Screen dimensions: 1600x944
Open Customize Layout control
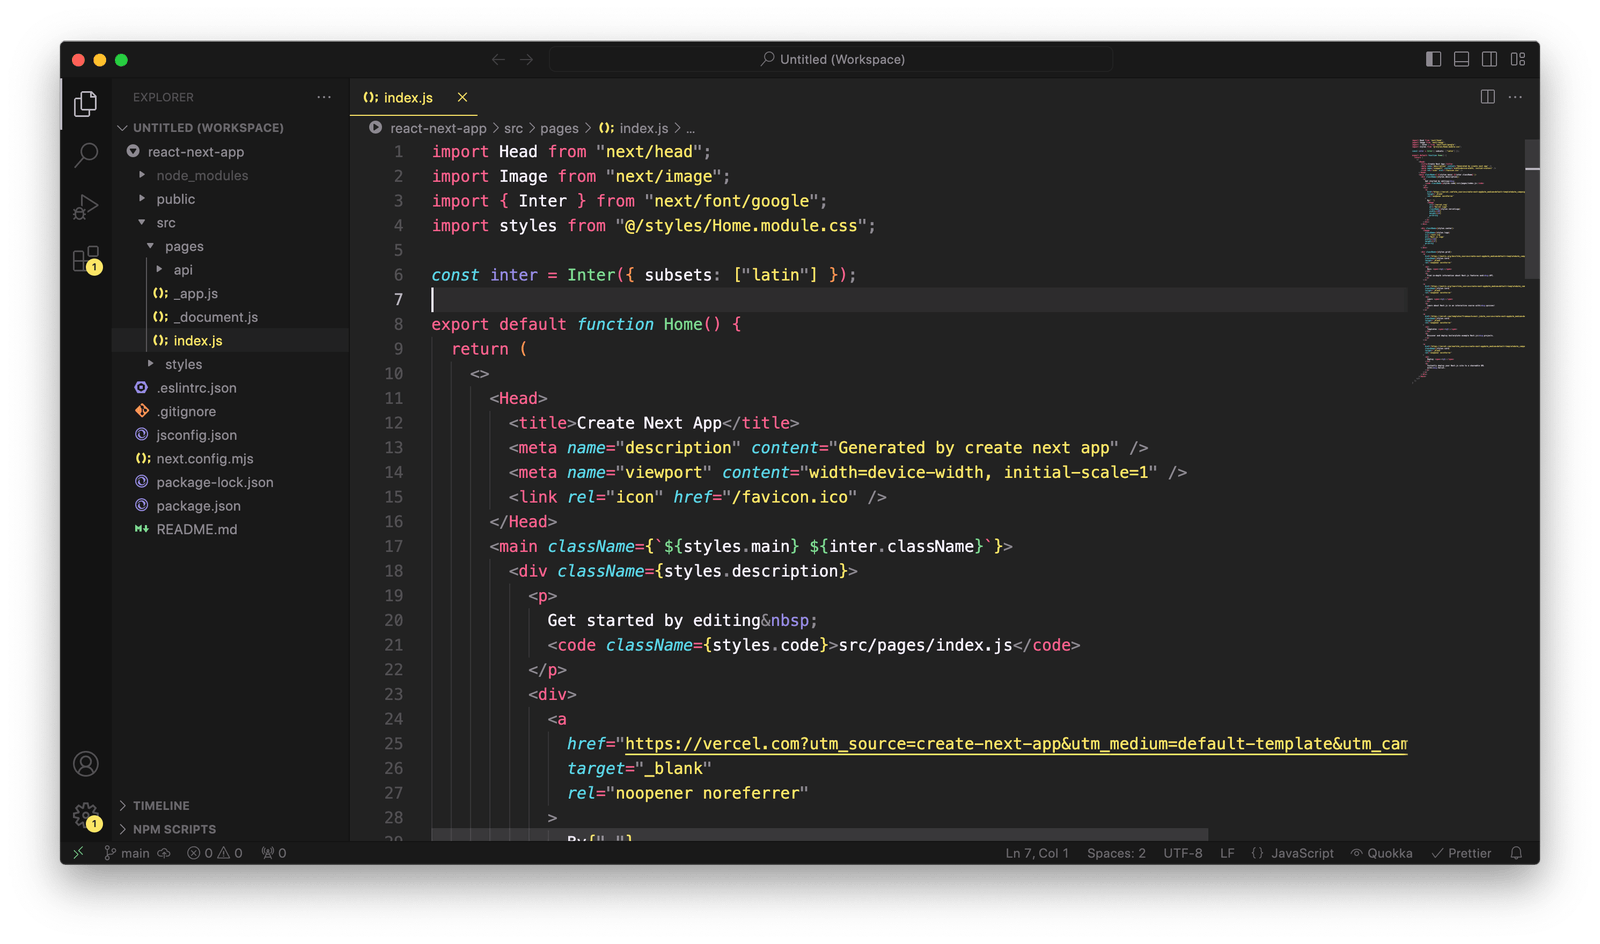point(1518,59)
